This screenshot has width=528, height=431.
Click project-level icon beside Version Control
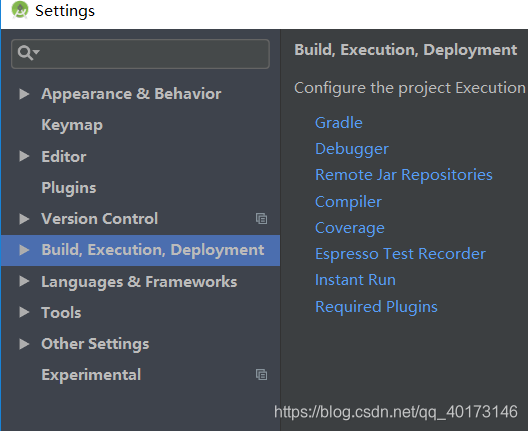261,219
